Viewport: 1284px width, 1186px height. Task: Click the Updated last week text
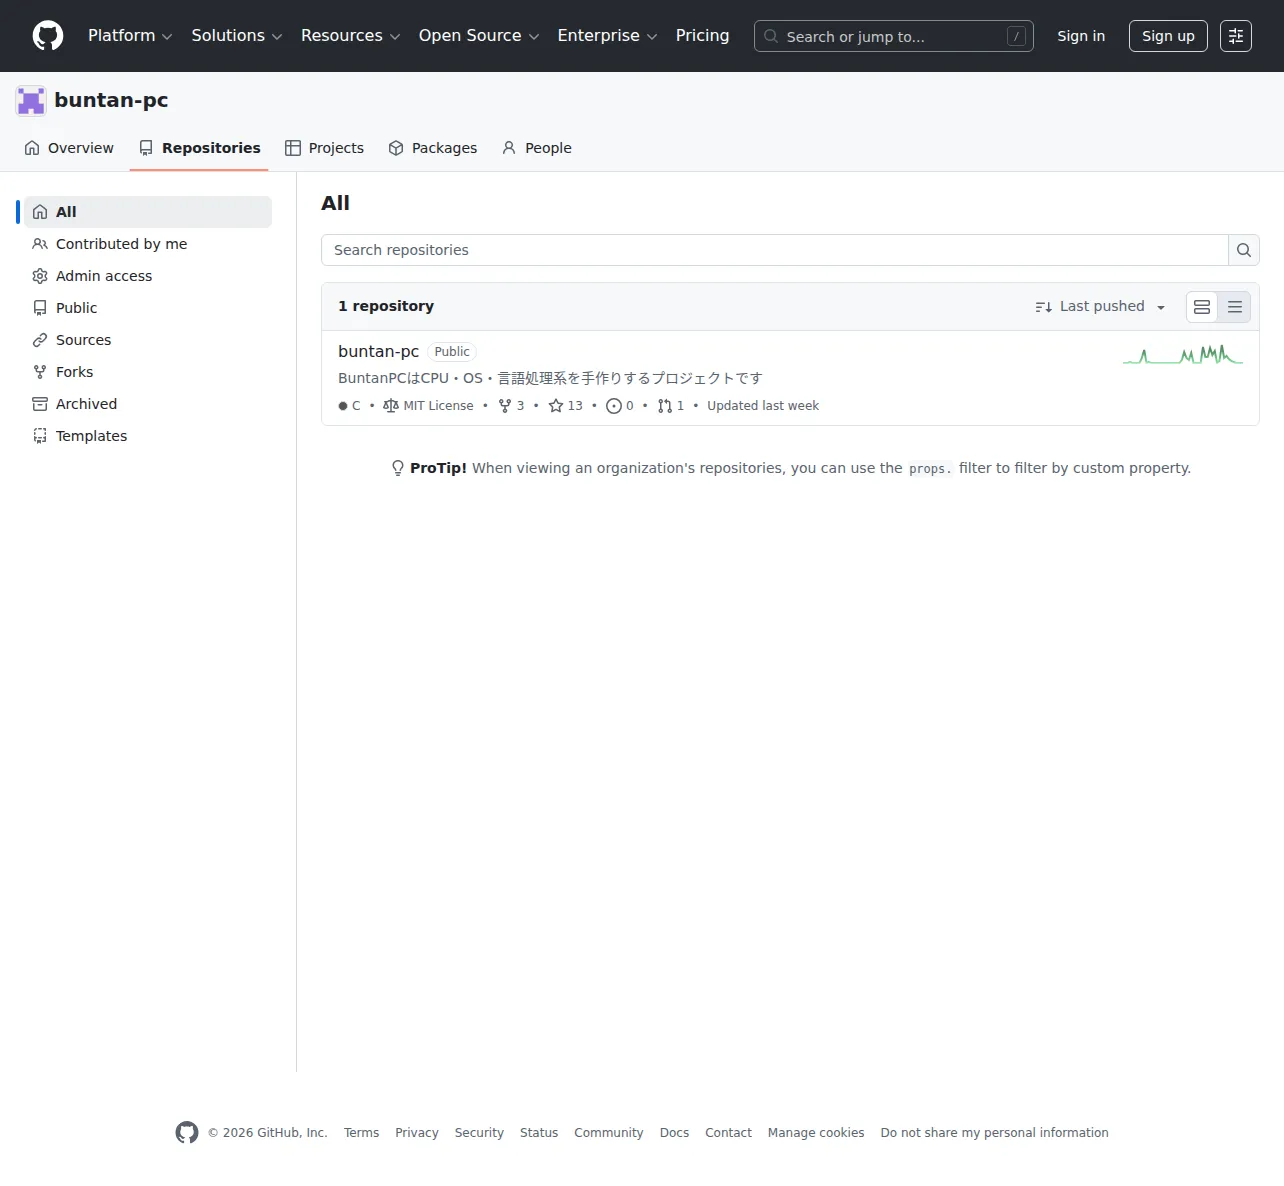click(x=763, y=406)
